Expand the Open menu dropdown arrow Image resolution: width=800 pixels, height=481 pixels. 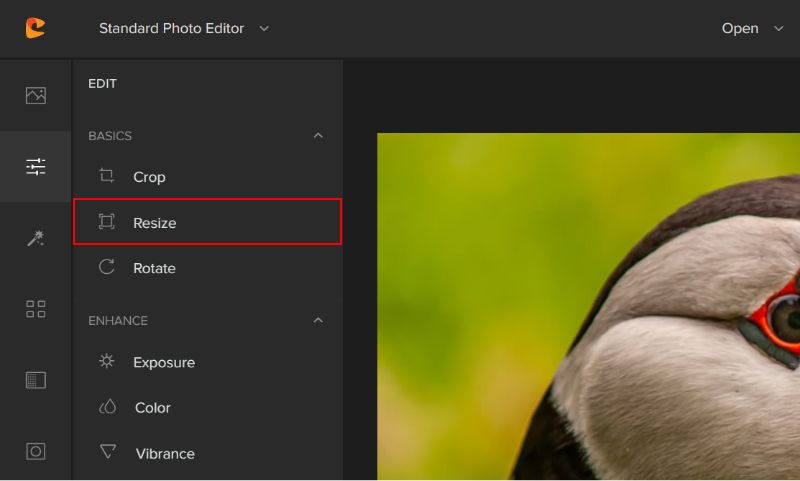coord(778,29)
